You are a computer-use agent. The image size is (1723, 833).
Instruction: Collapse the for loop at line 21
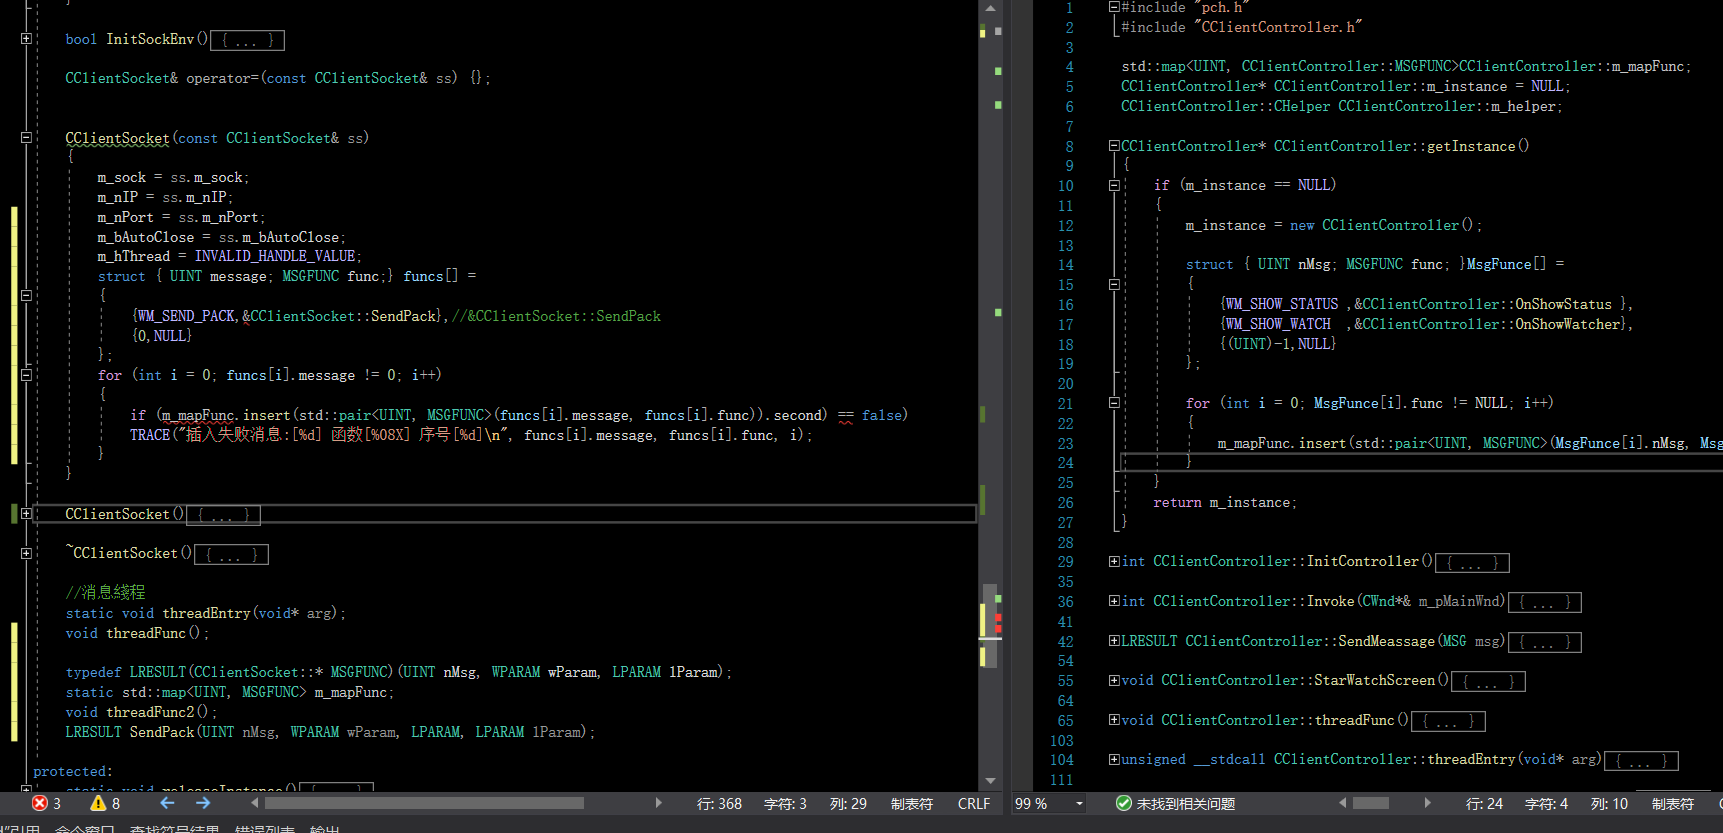click(1114, 403)
